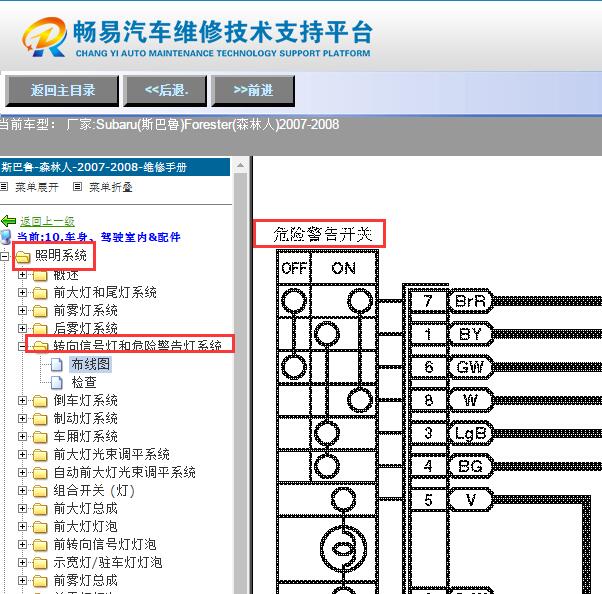Screen dimensions: 602x594
Task: Go back with the <<后退 button
Action: click(x=165, y=90)
